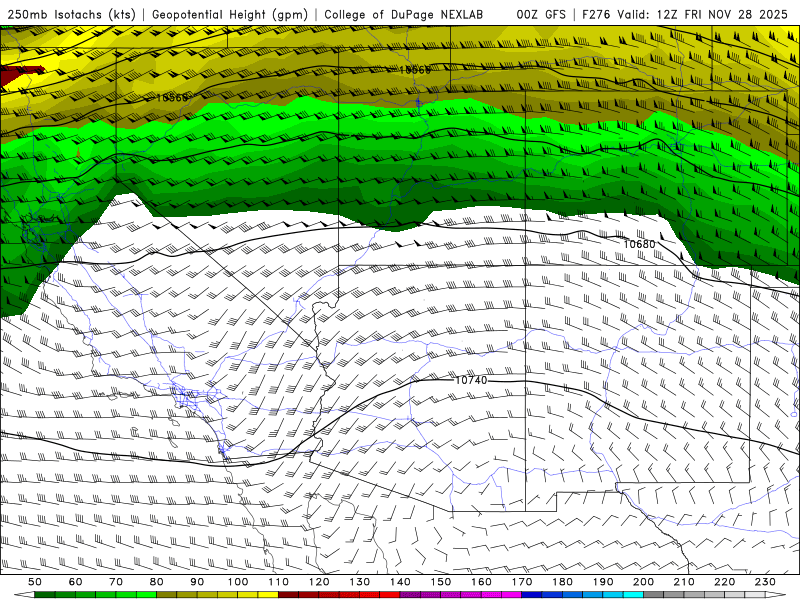Click the 210 value on the color scale
The image size is (800, 600).
tap(684, 582)
